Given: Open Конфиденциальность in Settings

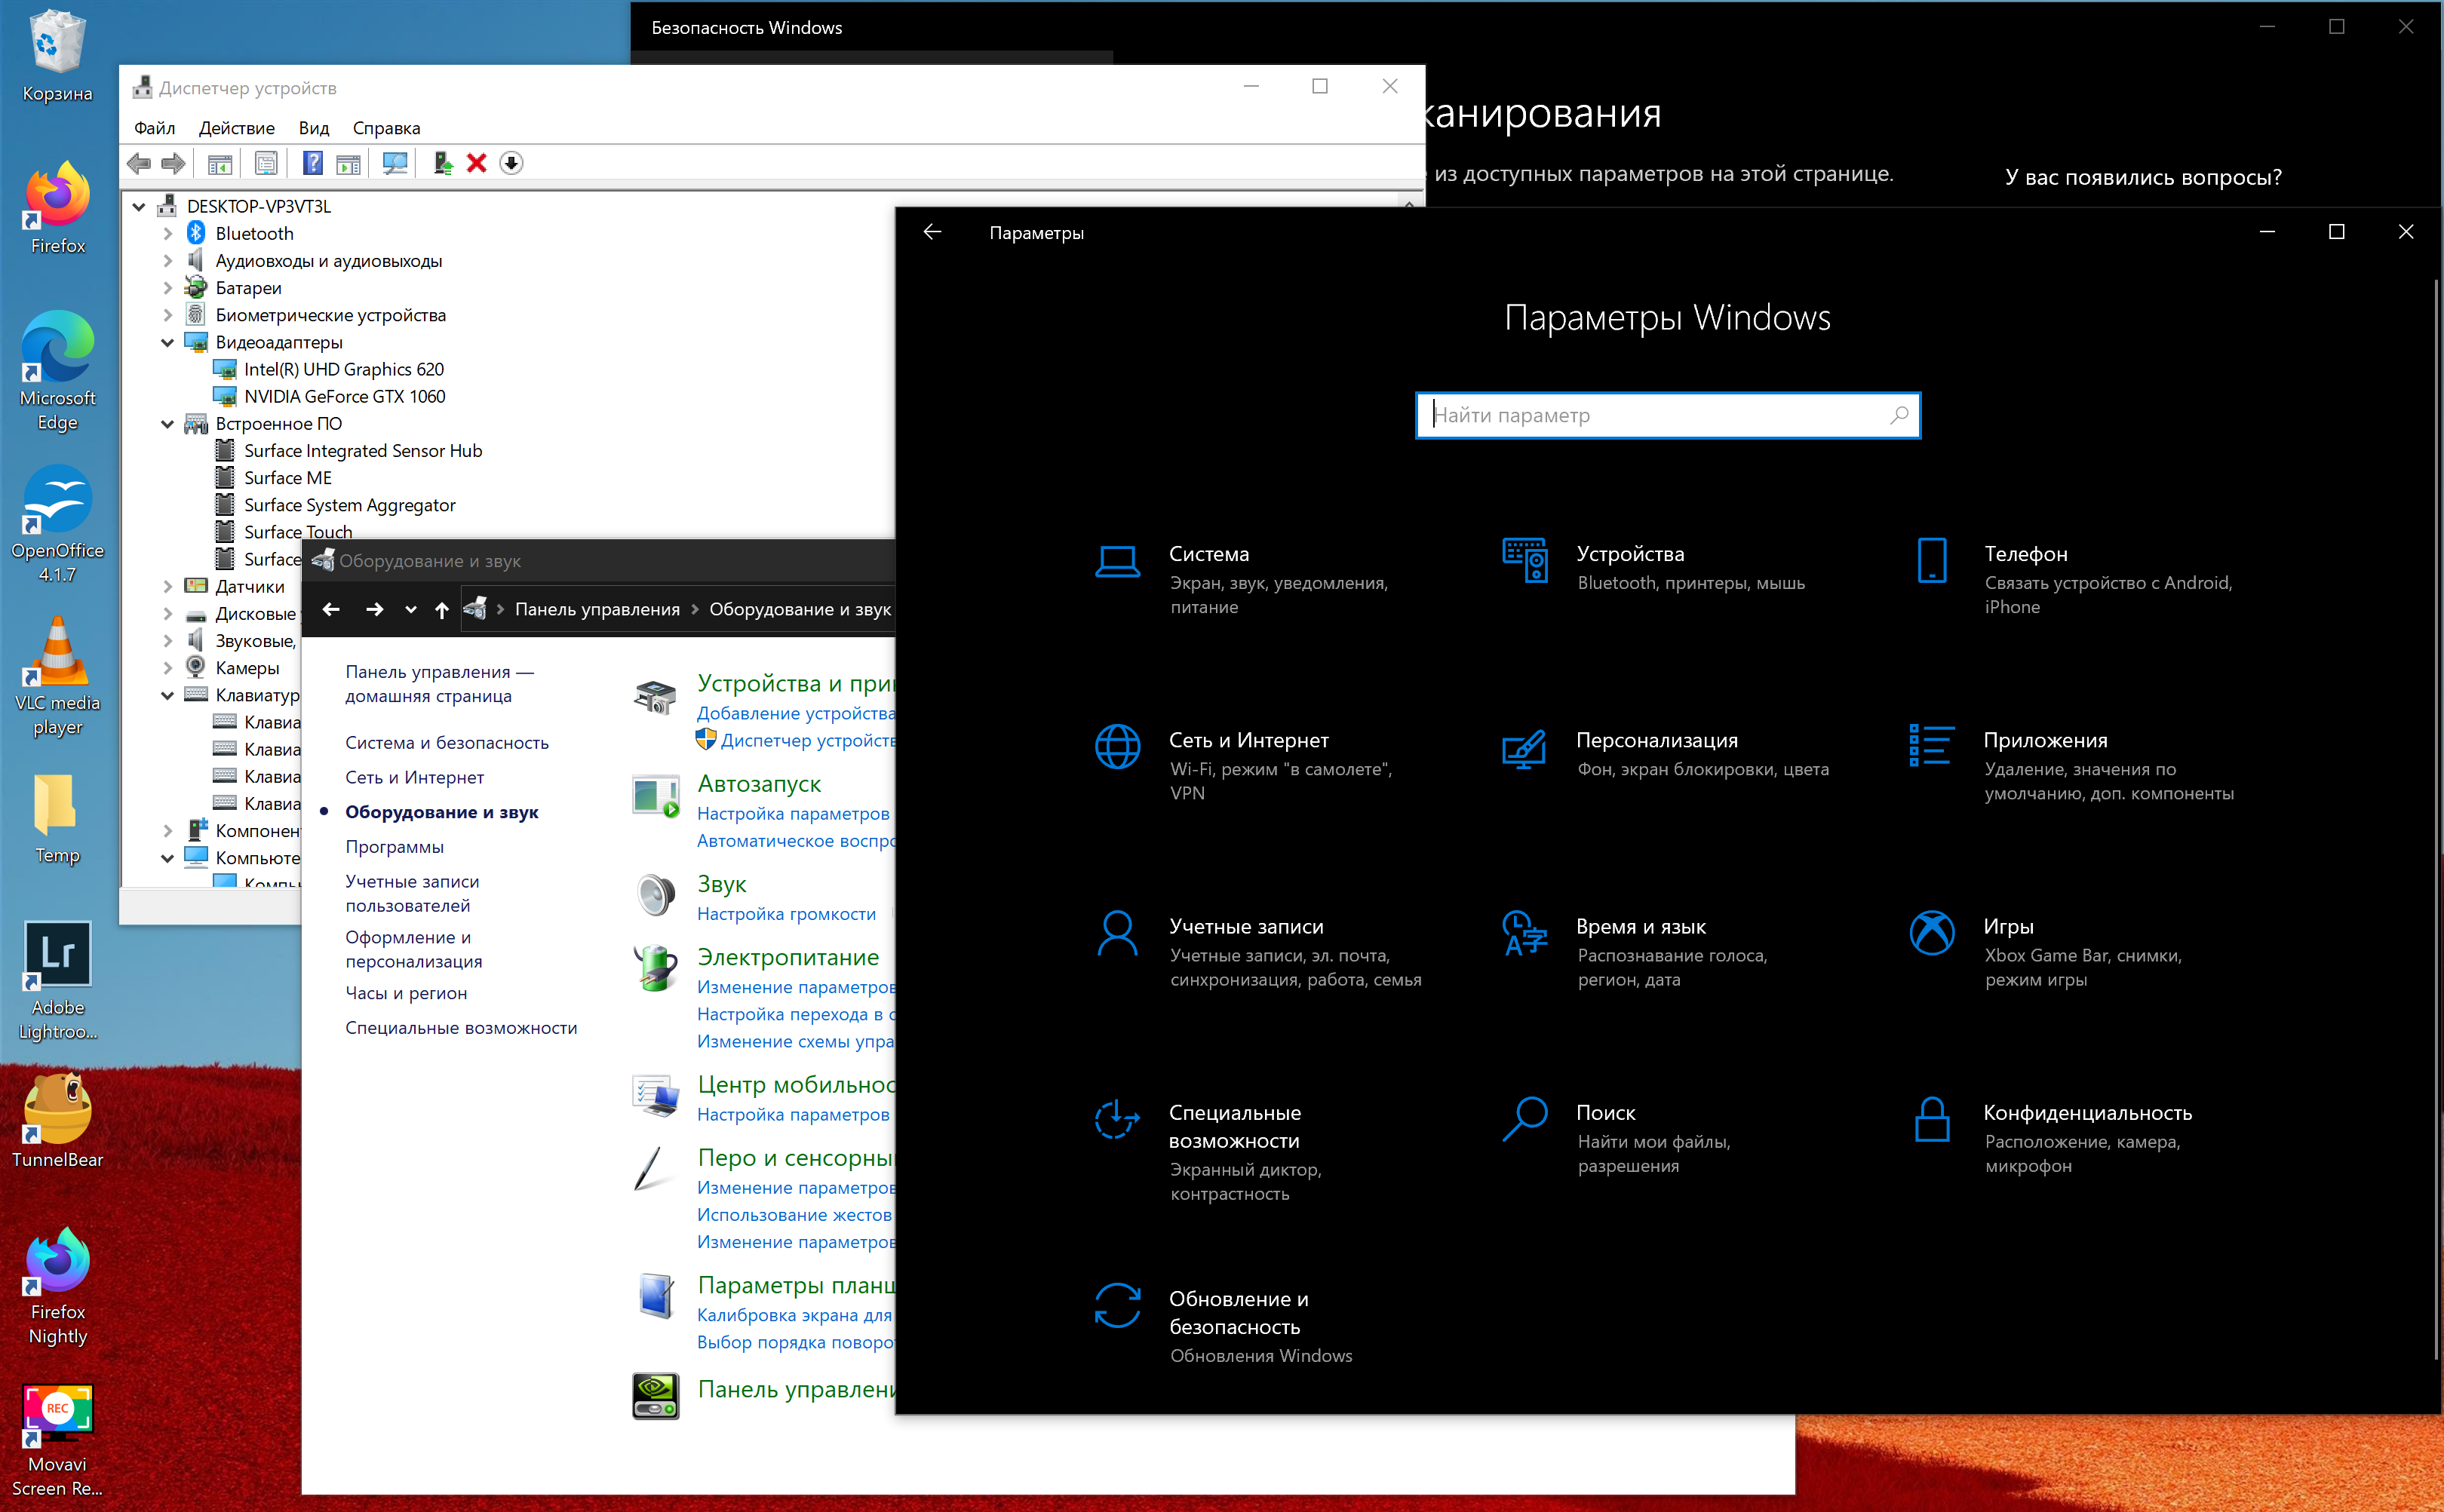Looking at the screenshot, I should [x=2055, y=1138].
